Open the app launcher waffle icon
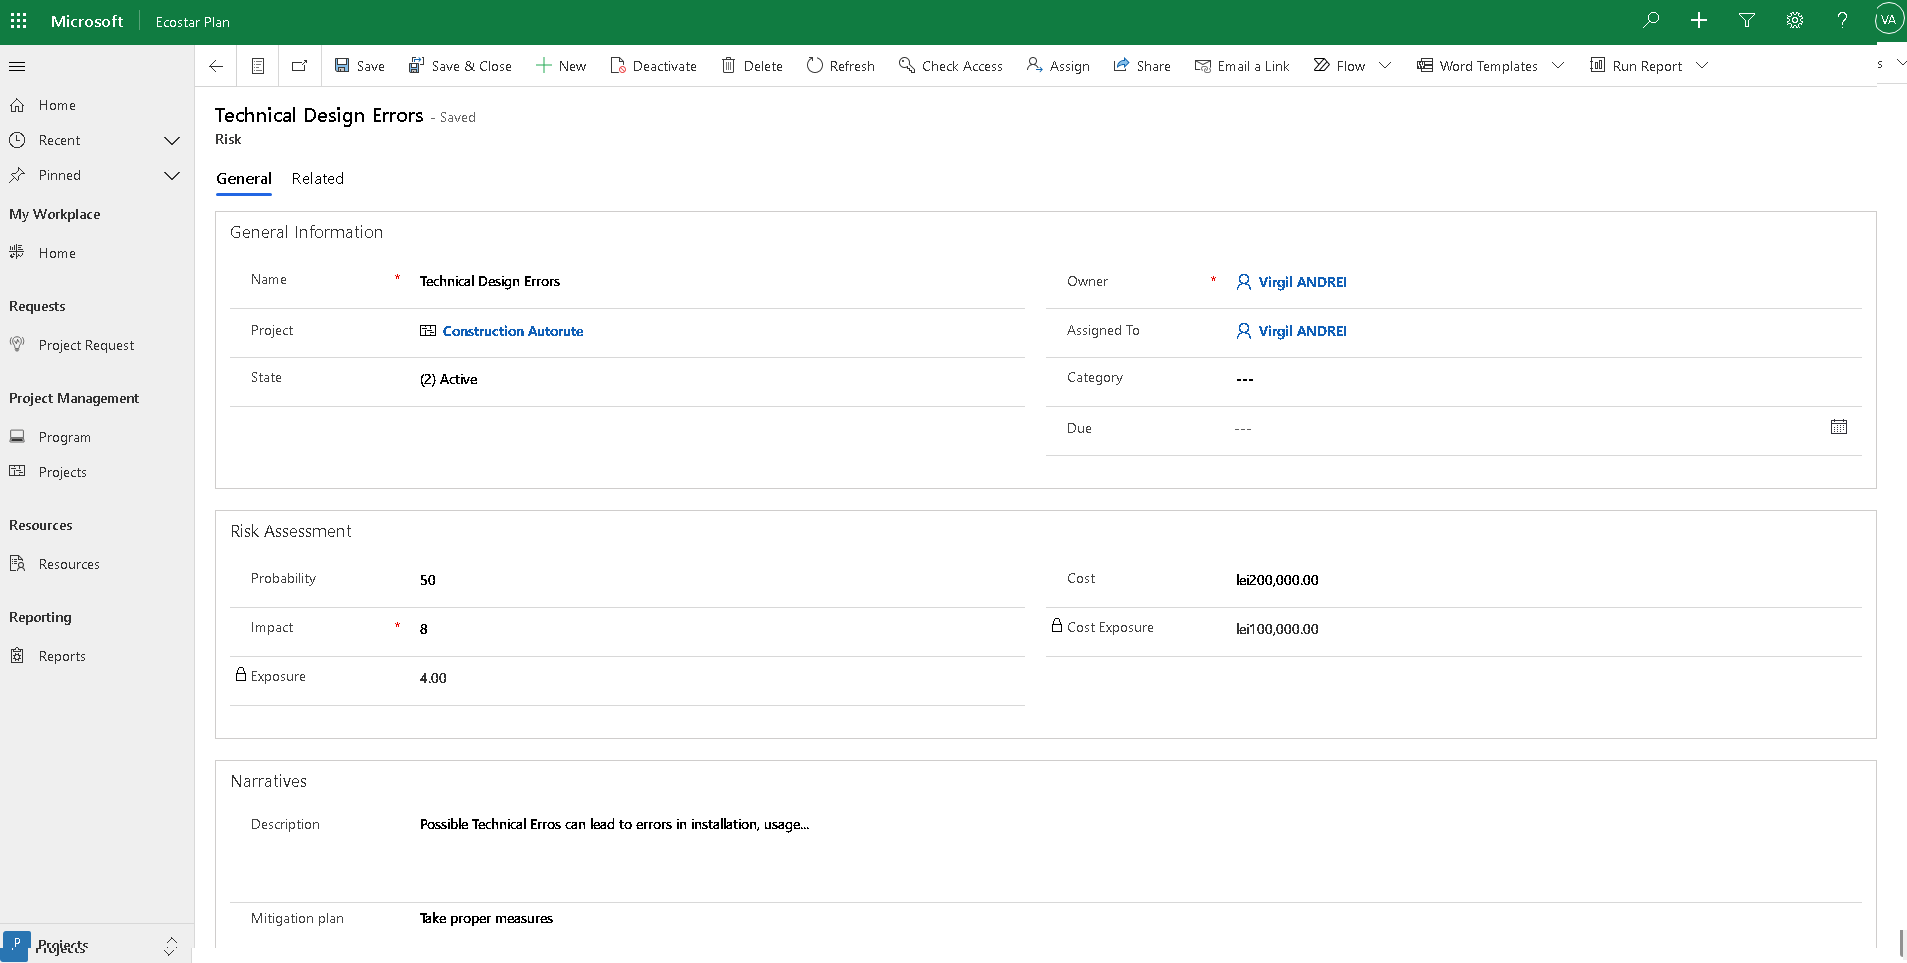 coord(19,21)
